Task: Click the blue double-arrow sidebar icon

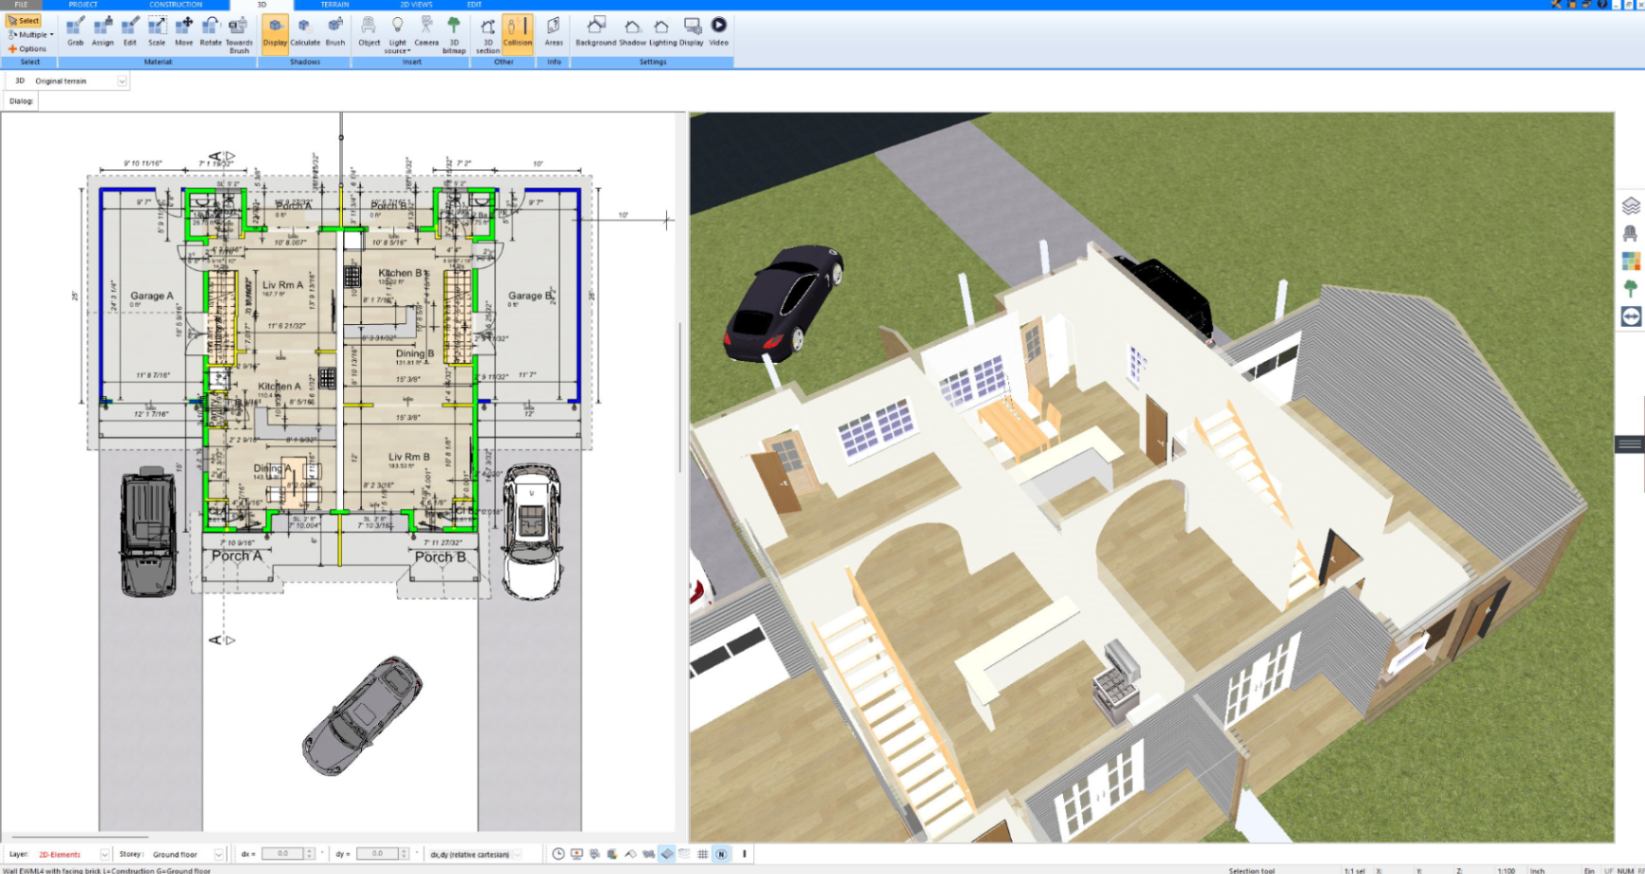Action: [x=1631, y=316]
